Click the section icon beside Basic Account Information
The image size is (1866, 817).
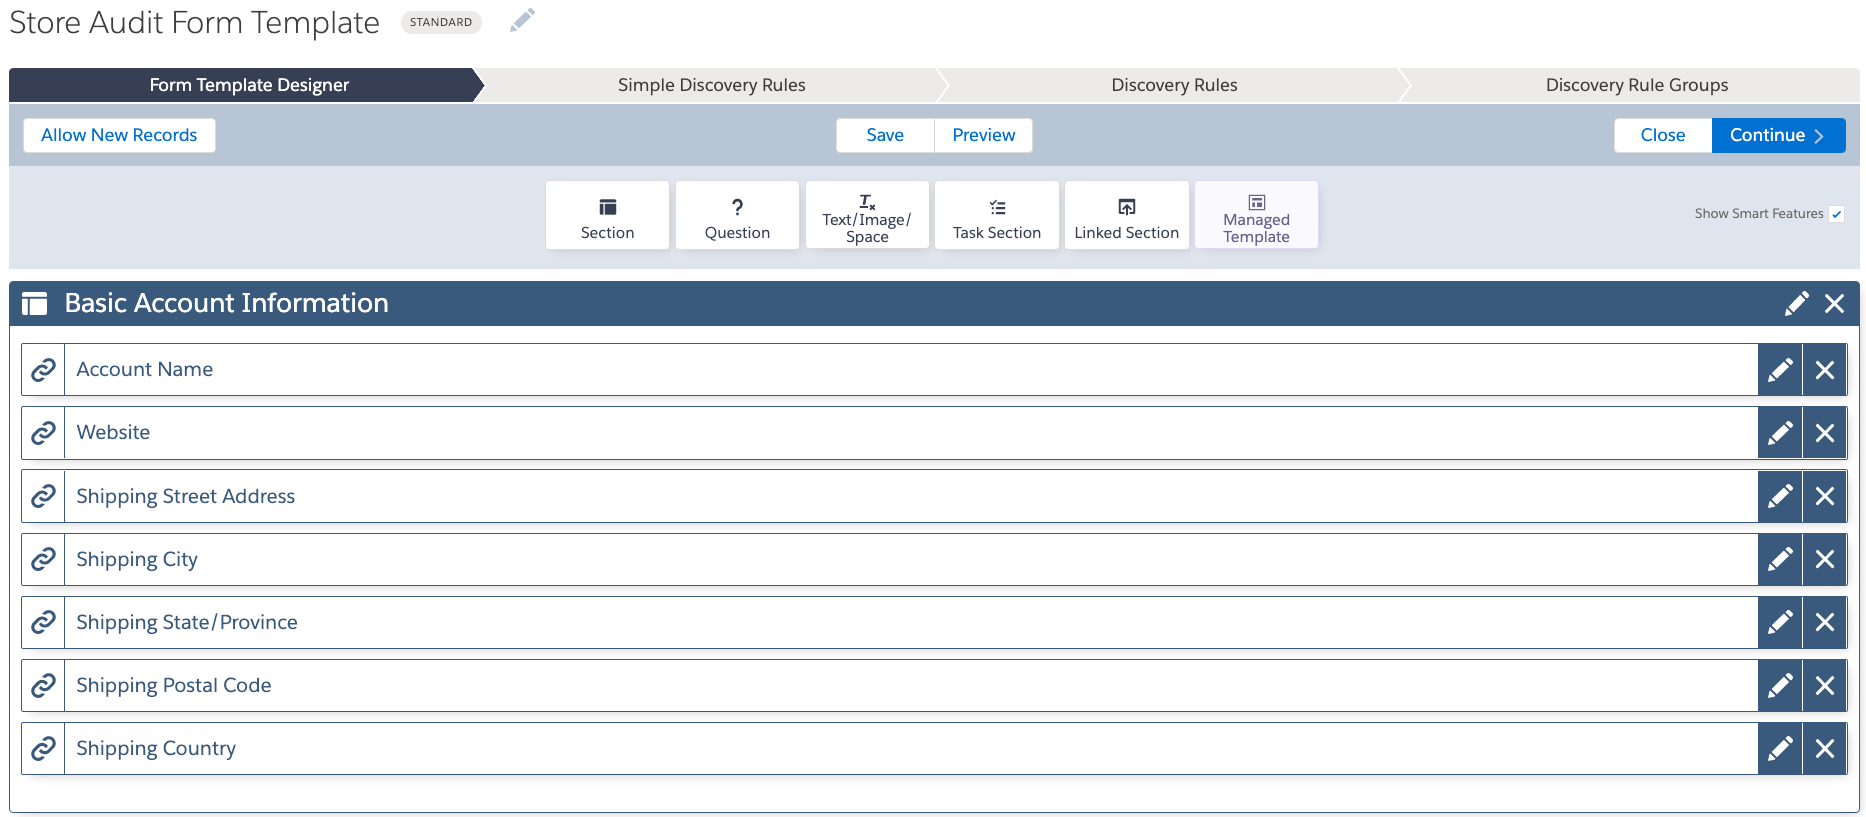point(35,303)
